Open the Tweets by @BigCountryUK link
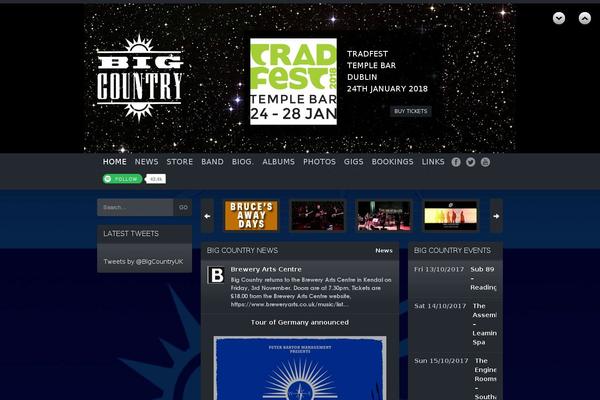 [x=143, y=261]
